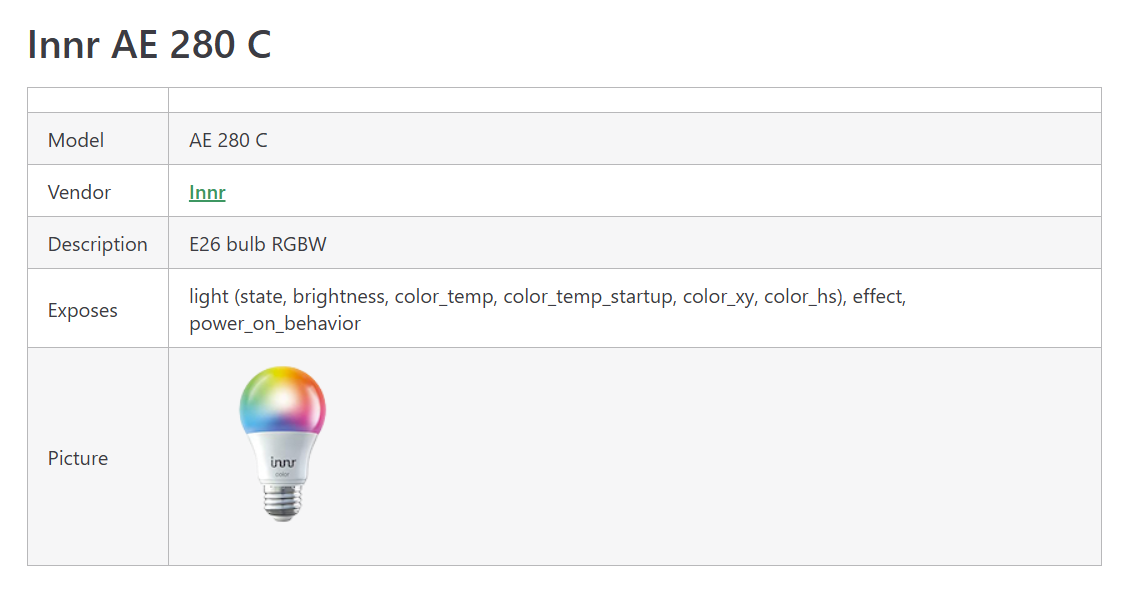This screenshot has height=593, width=1130.
Task: Select the Vendor row label
Action: [79, 192]
